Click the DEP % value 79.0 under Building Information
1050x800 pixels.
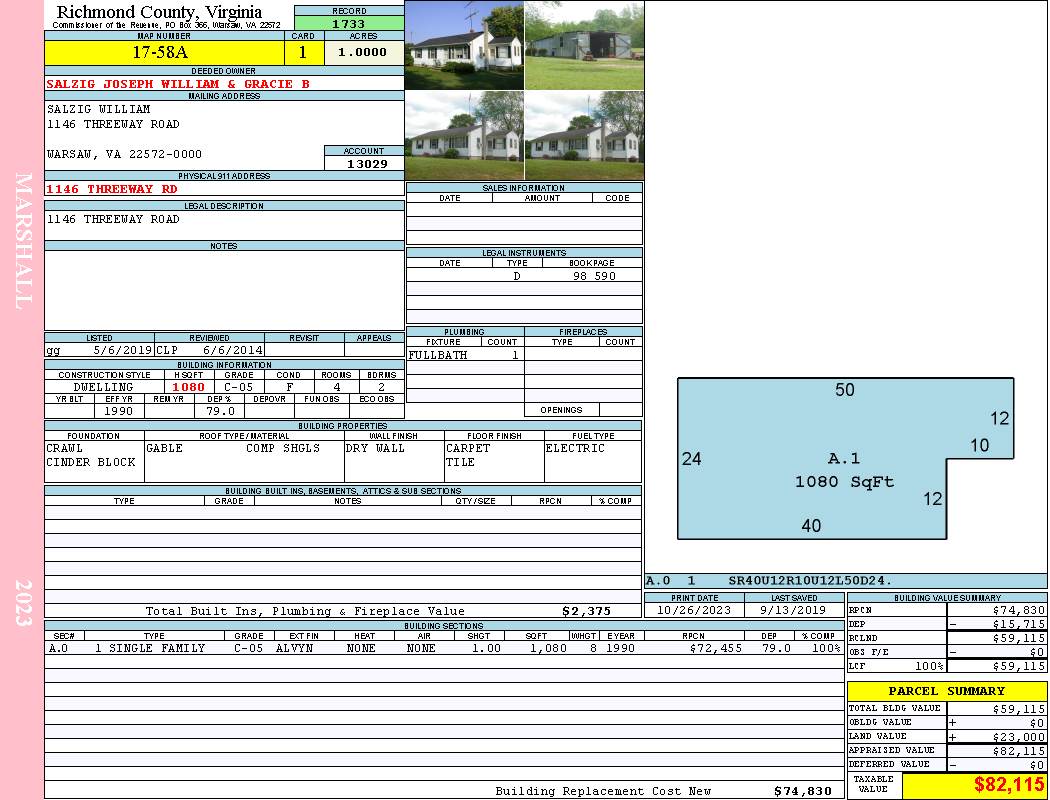pyautogui.click(x=220, y=411)
